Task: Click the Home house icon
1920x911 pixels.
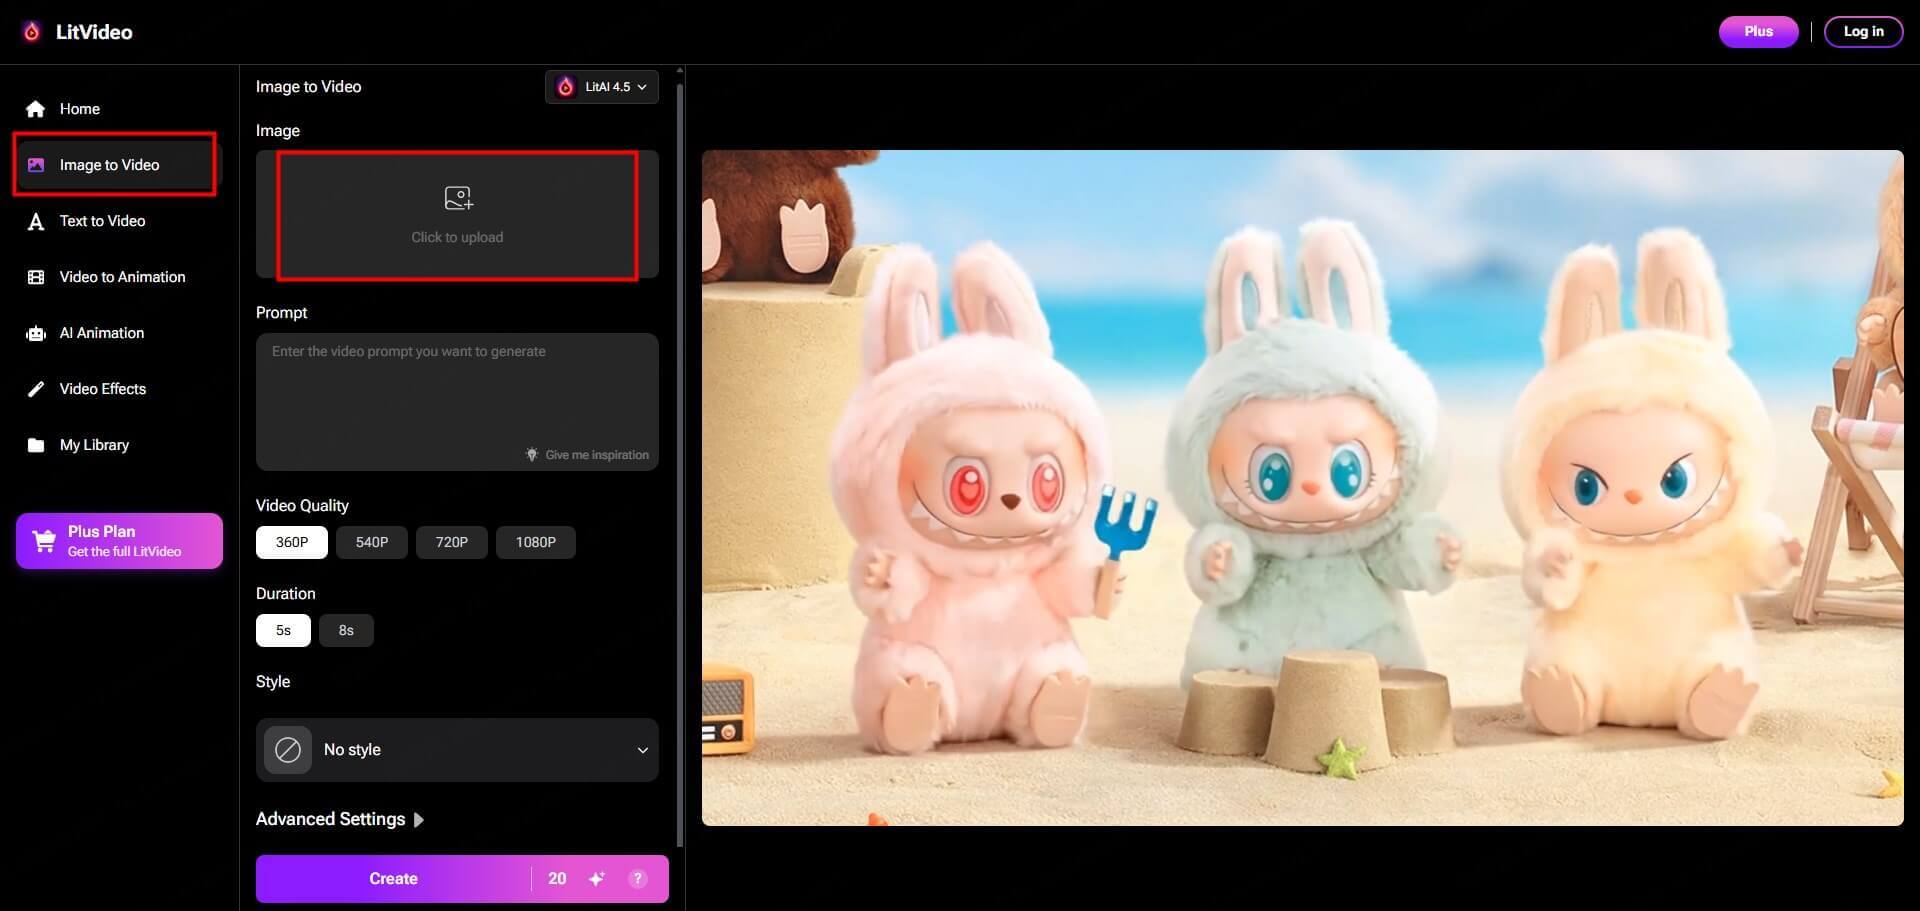Action: (36, 109)
